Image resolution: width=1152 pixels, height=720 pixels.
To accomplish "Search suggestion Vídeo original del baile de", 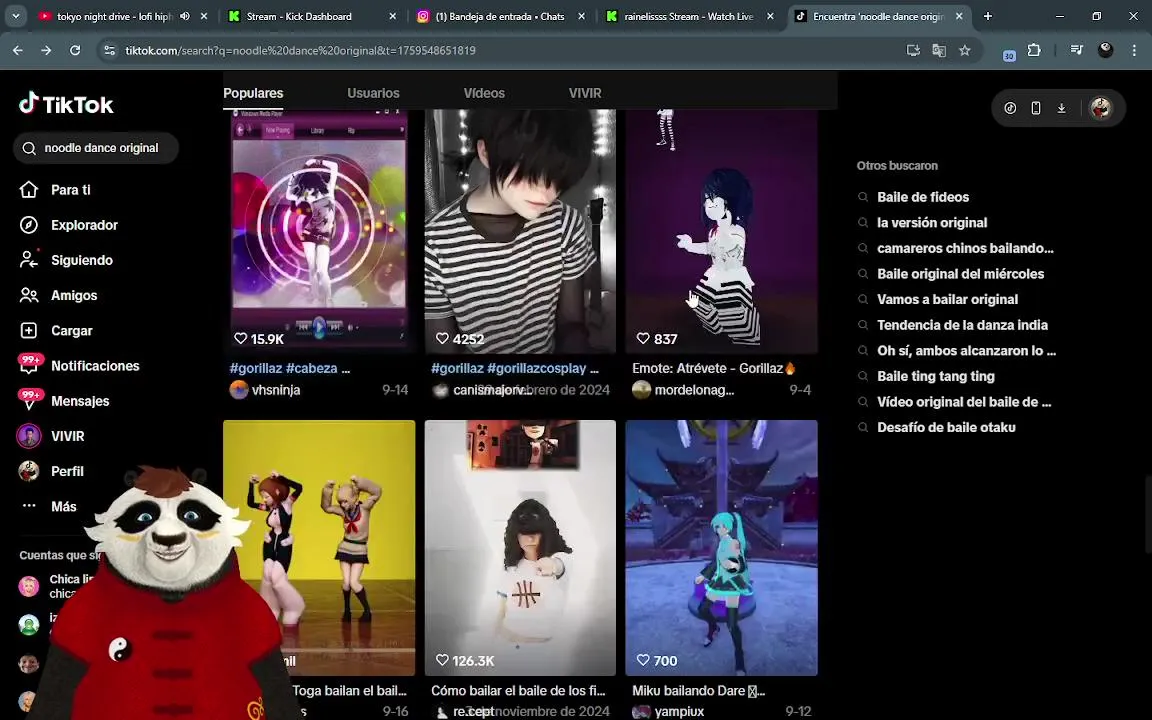I will [x=964, y=402].
